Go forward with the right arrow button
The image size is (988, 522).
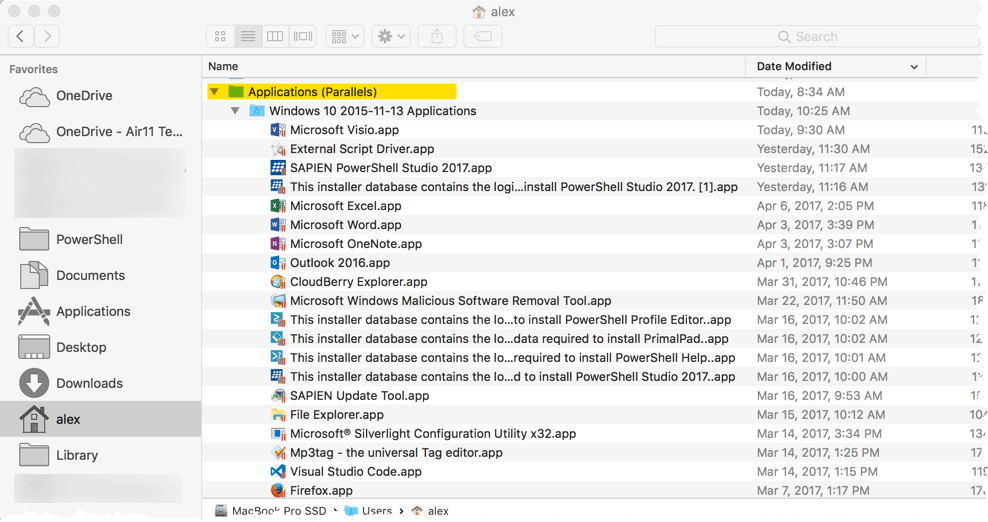click(47, 36)
